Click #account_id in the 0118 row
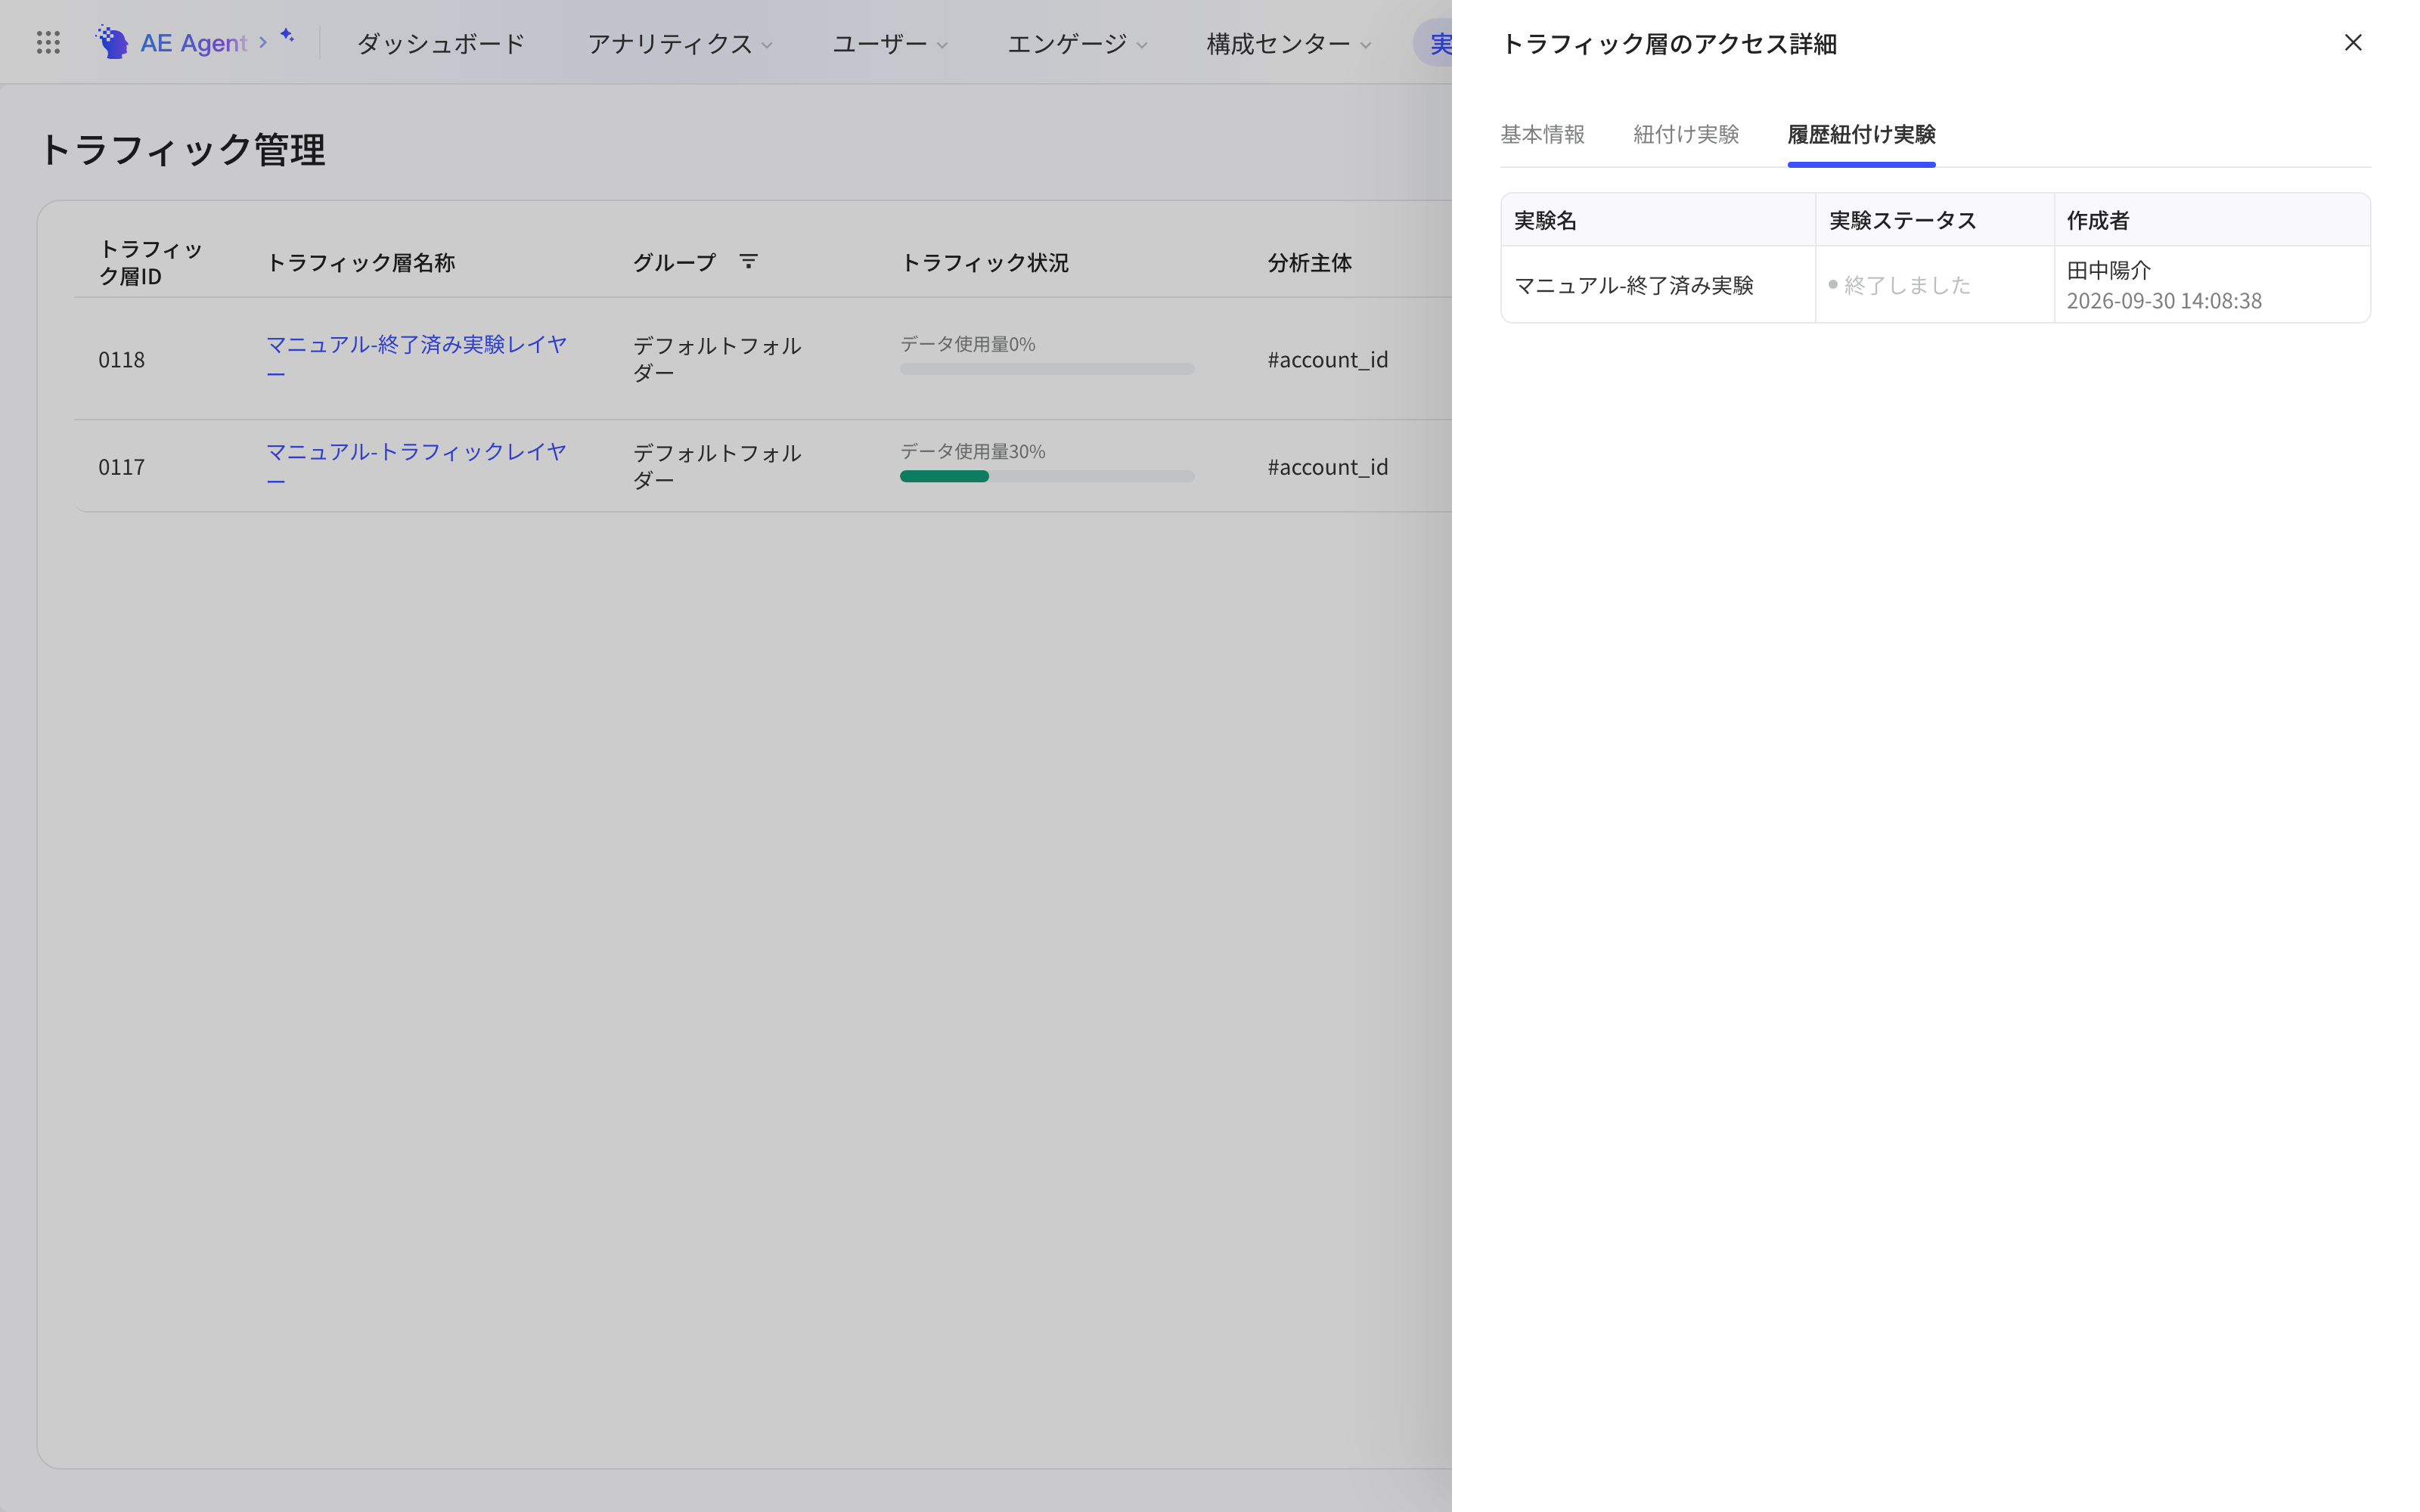Screen dimensions: 2420x1512 1327,360
